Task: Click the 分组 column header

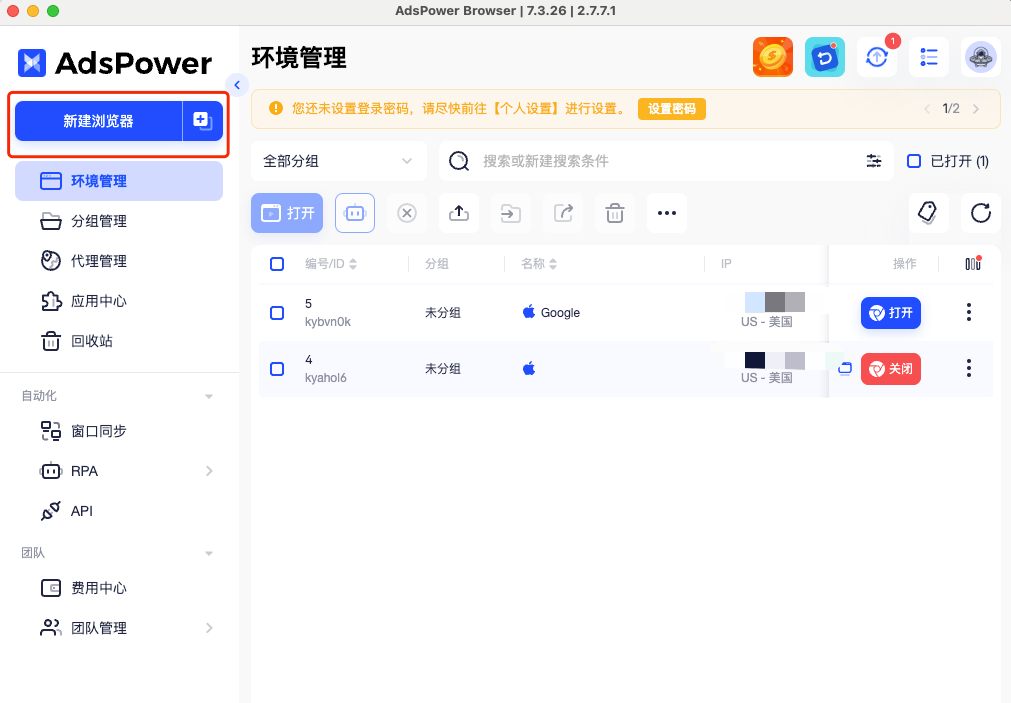Action: tap(437, 264)
